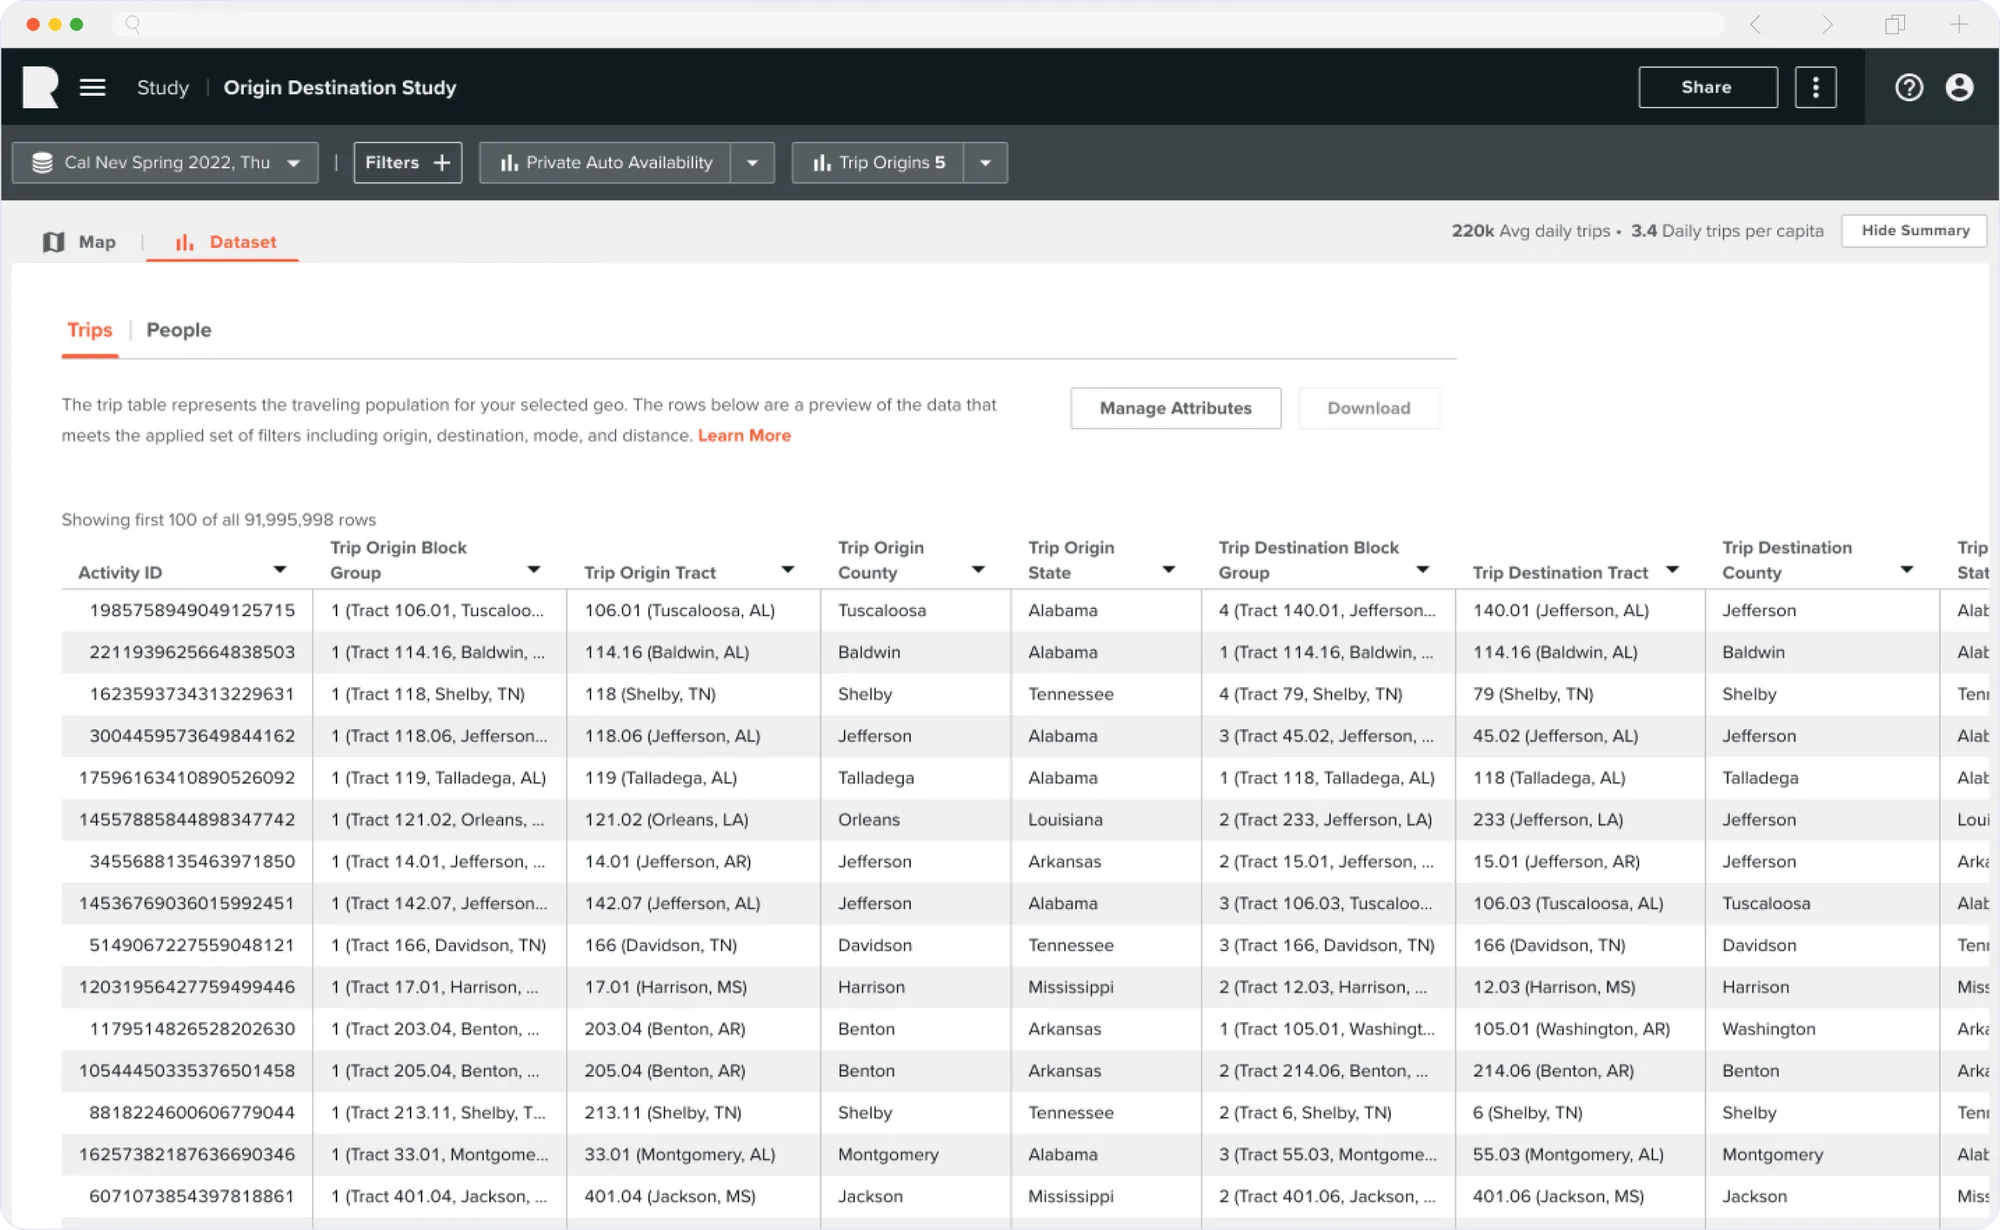Screen dimensions: 2000x1230
Task: Click the Study breadcrumb link
Action: (163, 88)
